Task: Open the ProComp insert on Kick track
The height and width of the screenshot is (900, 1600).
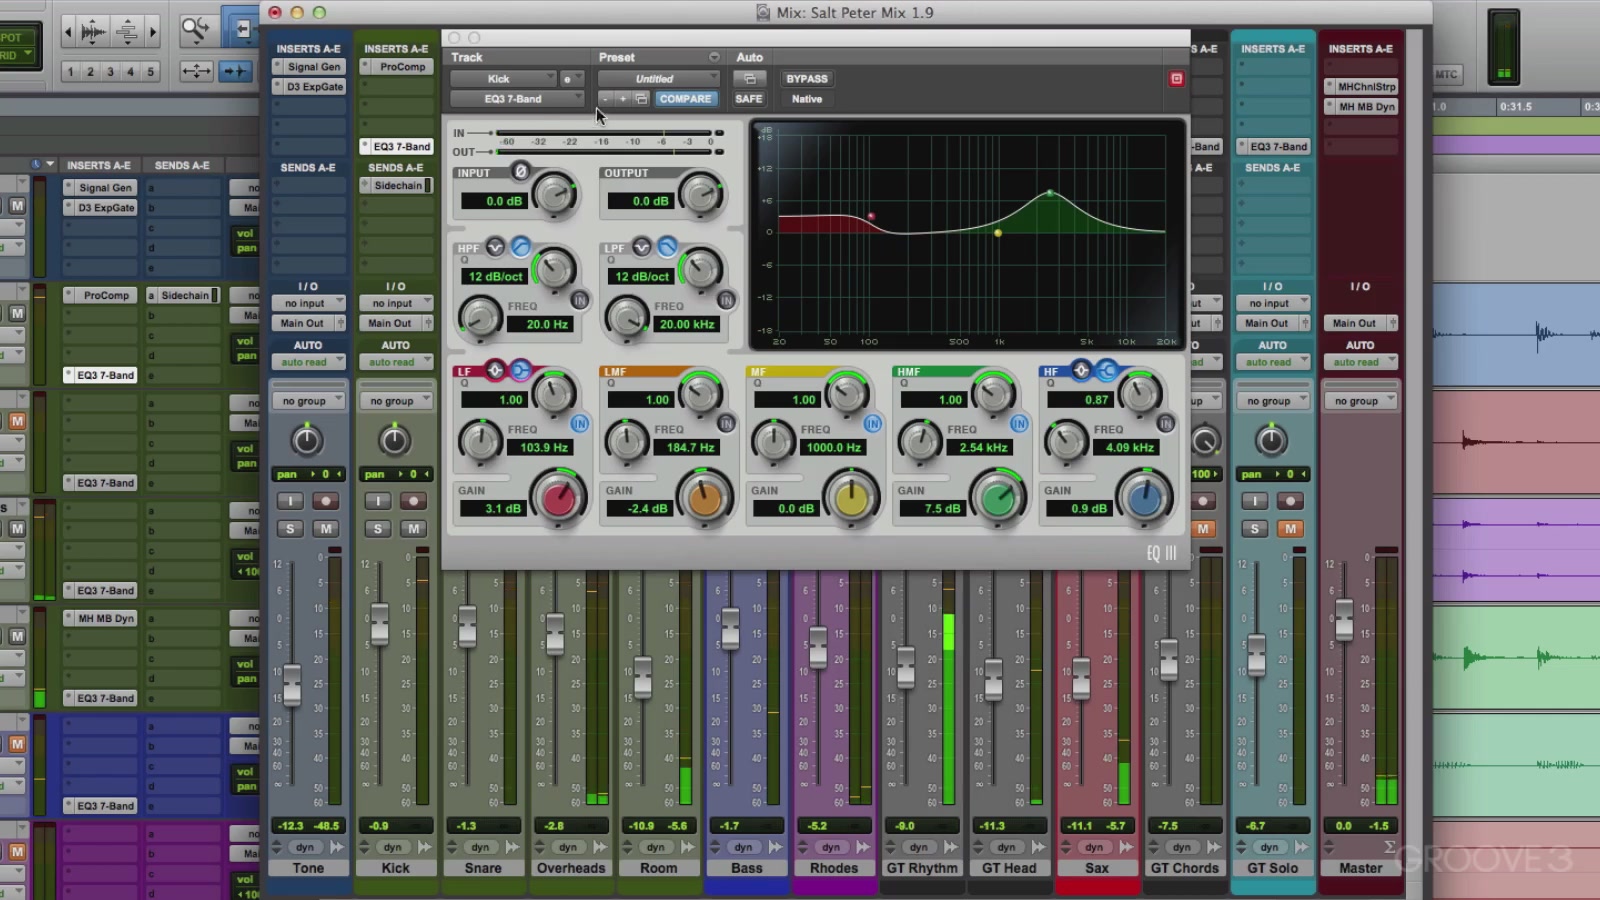Action: pyautogui.click(x=396, y=67)
